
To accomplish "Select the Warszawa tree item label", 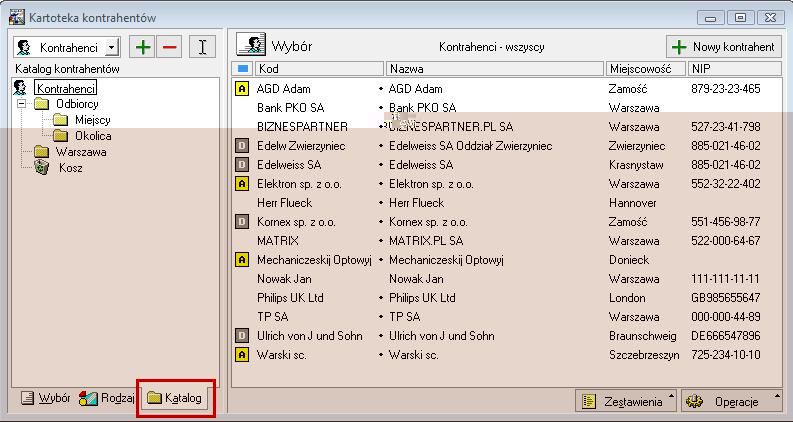I will [81, 152].
